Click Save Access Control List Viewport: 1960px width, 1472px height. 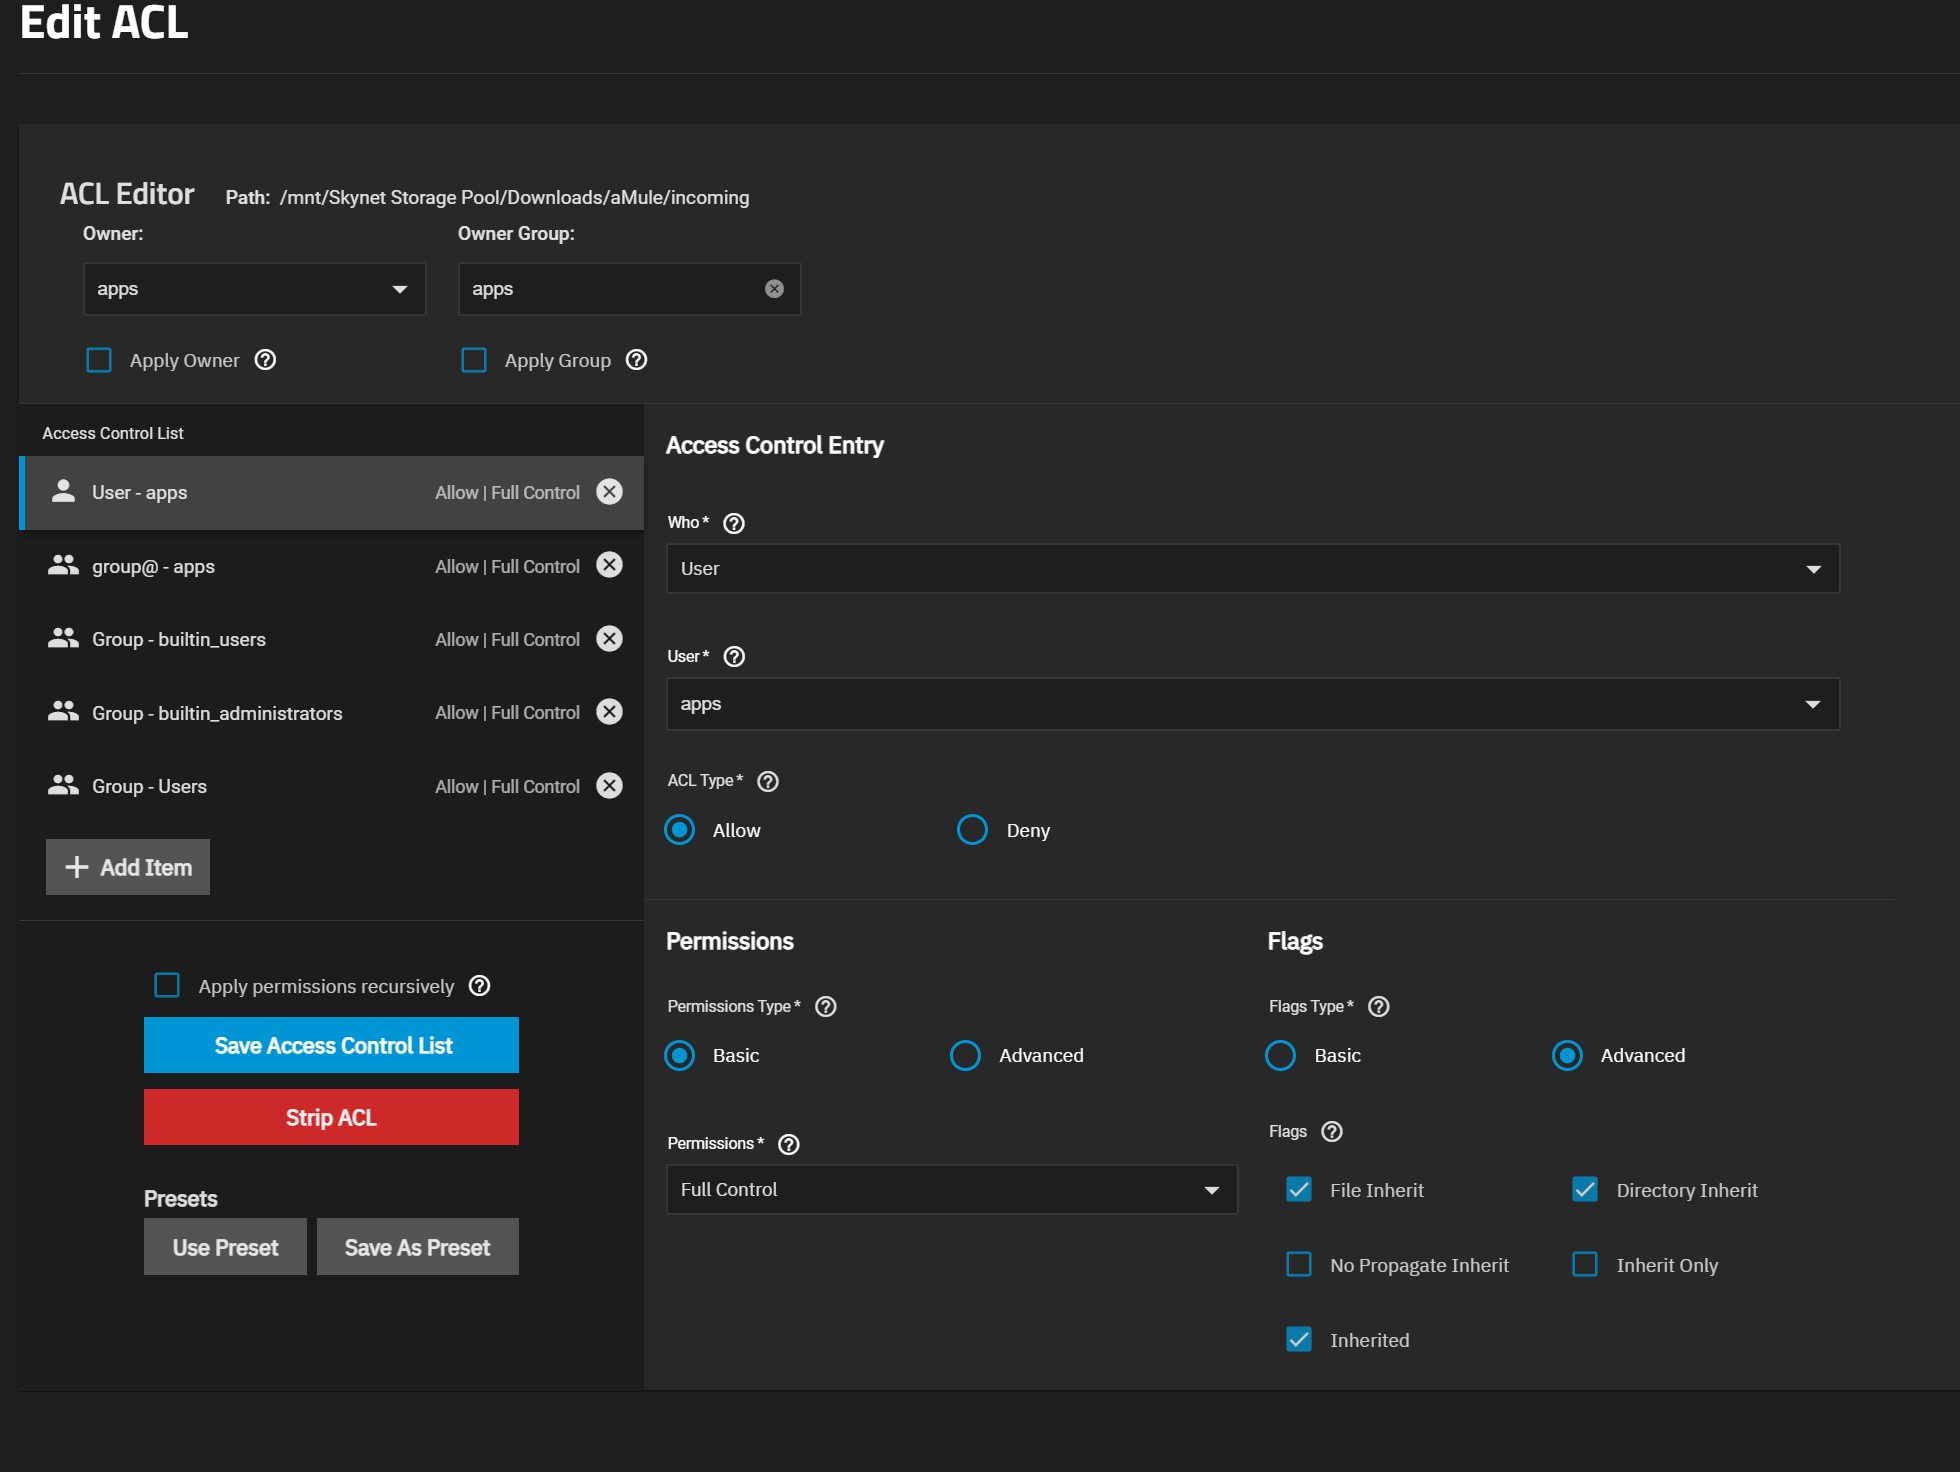pyautogui.click(x=332, y=1046)
